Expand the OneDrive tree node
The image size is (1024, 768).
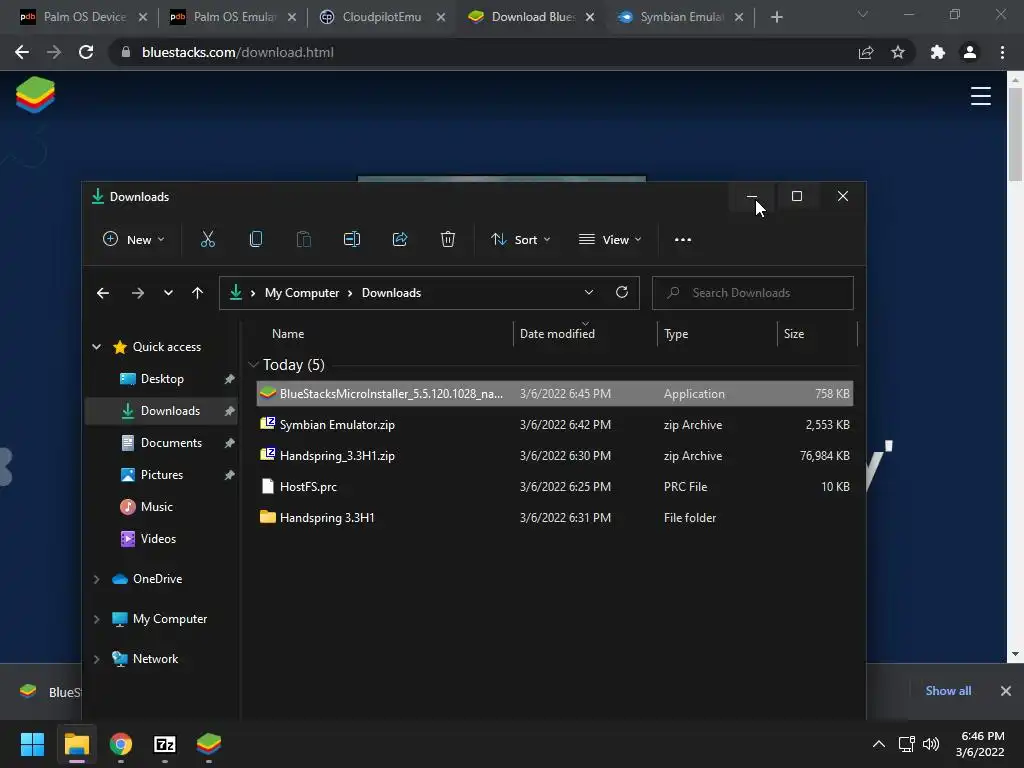click(x=97, y=579)
